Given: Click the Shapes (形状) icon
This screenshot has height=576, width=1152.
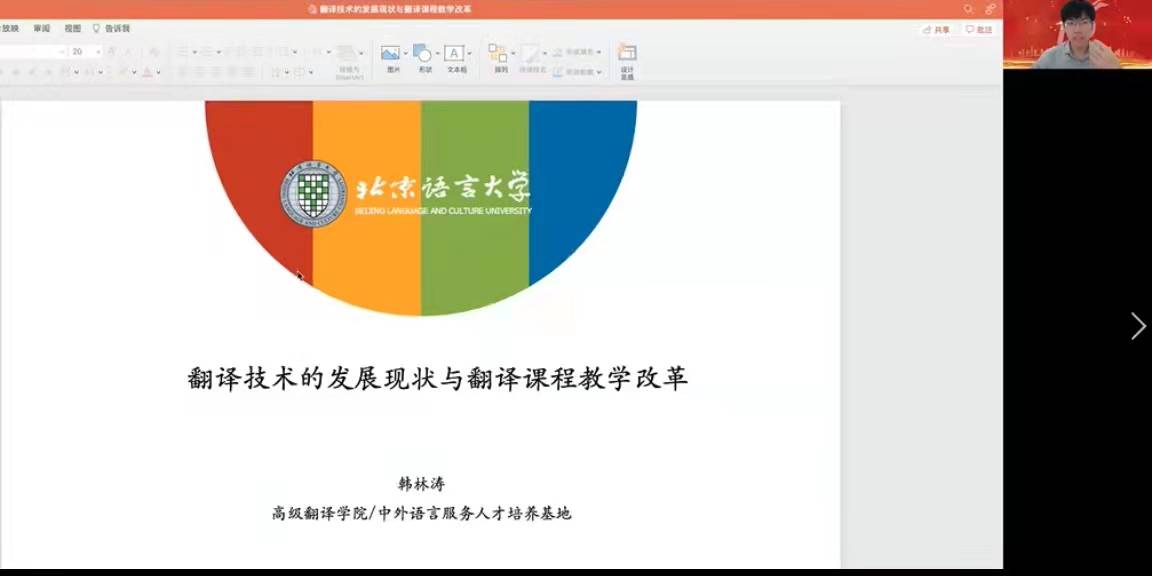Looking at the screenshot, I should (x=422, y=54).
